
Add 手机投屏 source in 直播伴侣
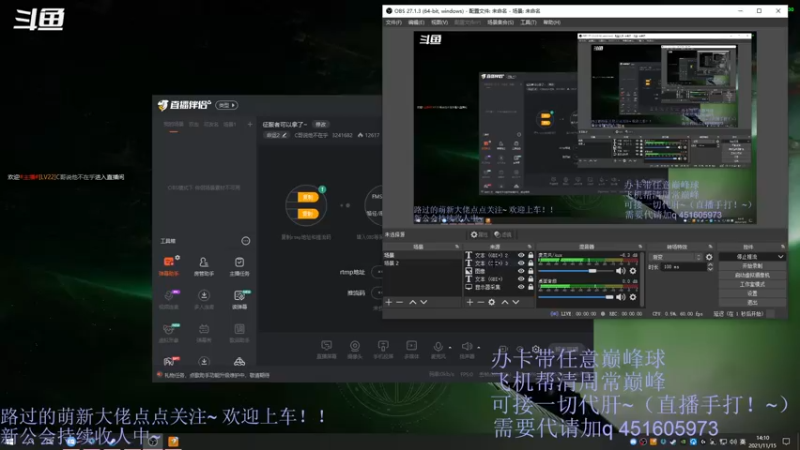click(383, 350)
